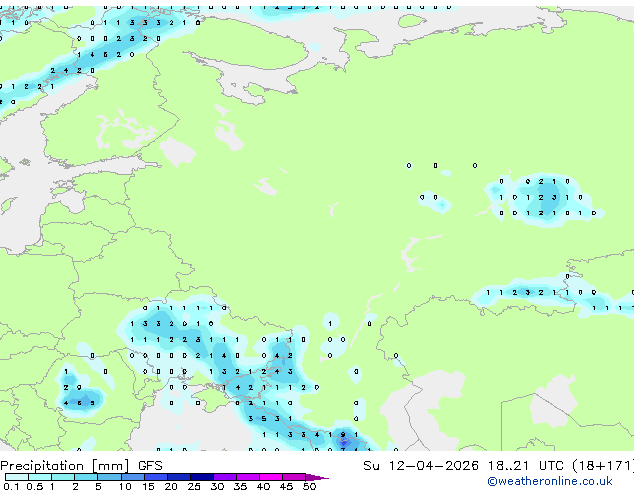Click the 30–35 mm violet legend swatch

pyautogui.click(x=225, y=477)
